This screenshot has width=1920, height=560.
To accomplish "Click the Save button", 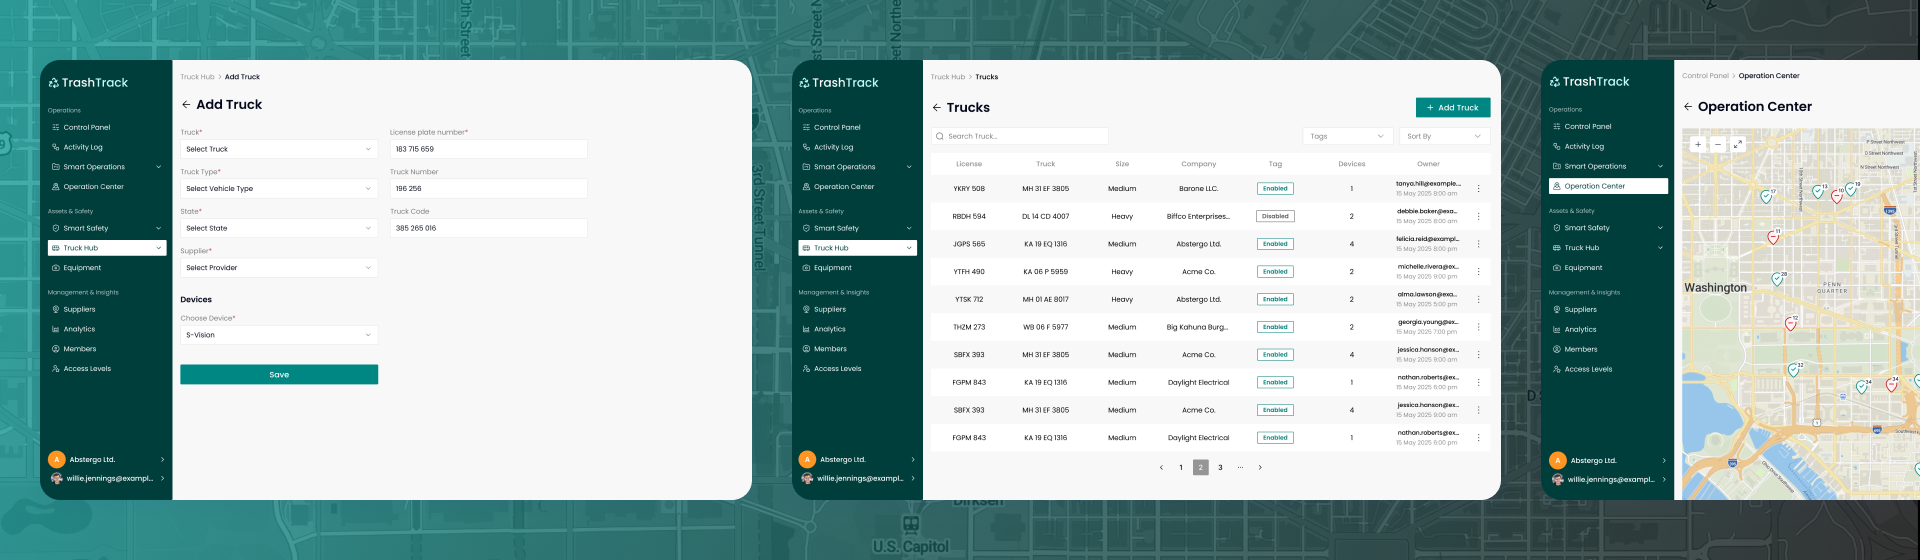I will click(279, 375).
